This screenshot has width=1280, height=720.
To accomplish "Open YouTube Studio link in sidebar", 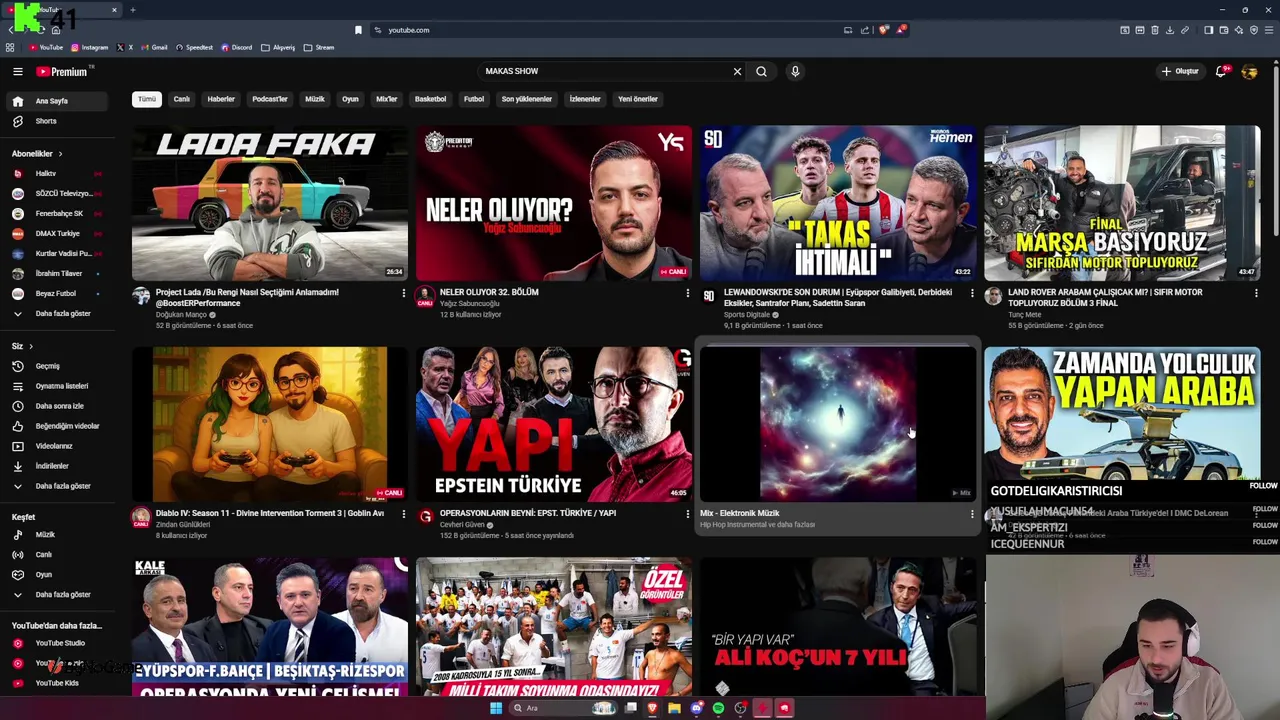I will pos(59,643).
